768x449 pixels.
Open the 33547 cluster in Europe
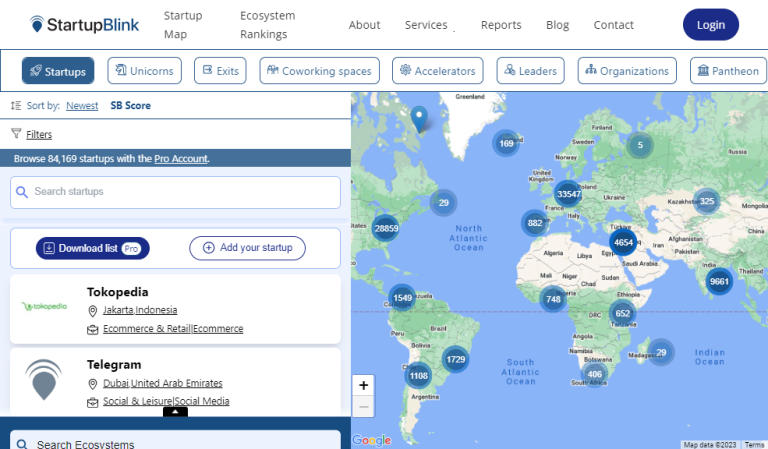click(x=568, y=194)
